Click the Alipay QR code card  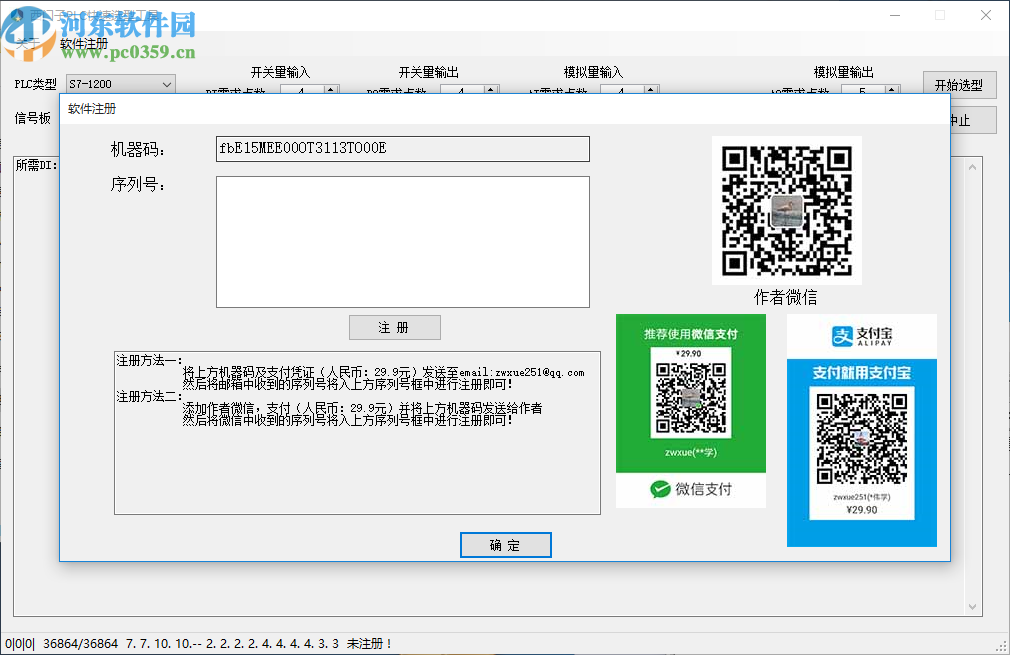861,430
